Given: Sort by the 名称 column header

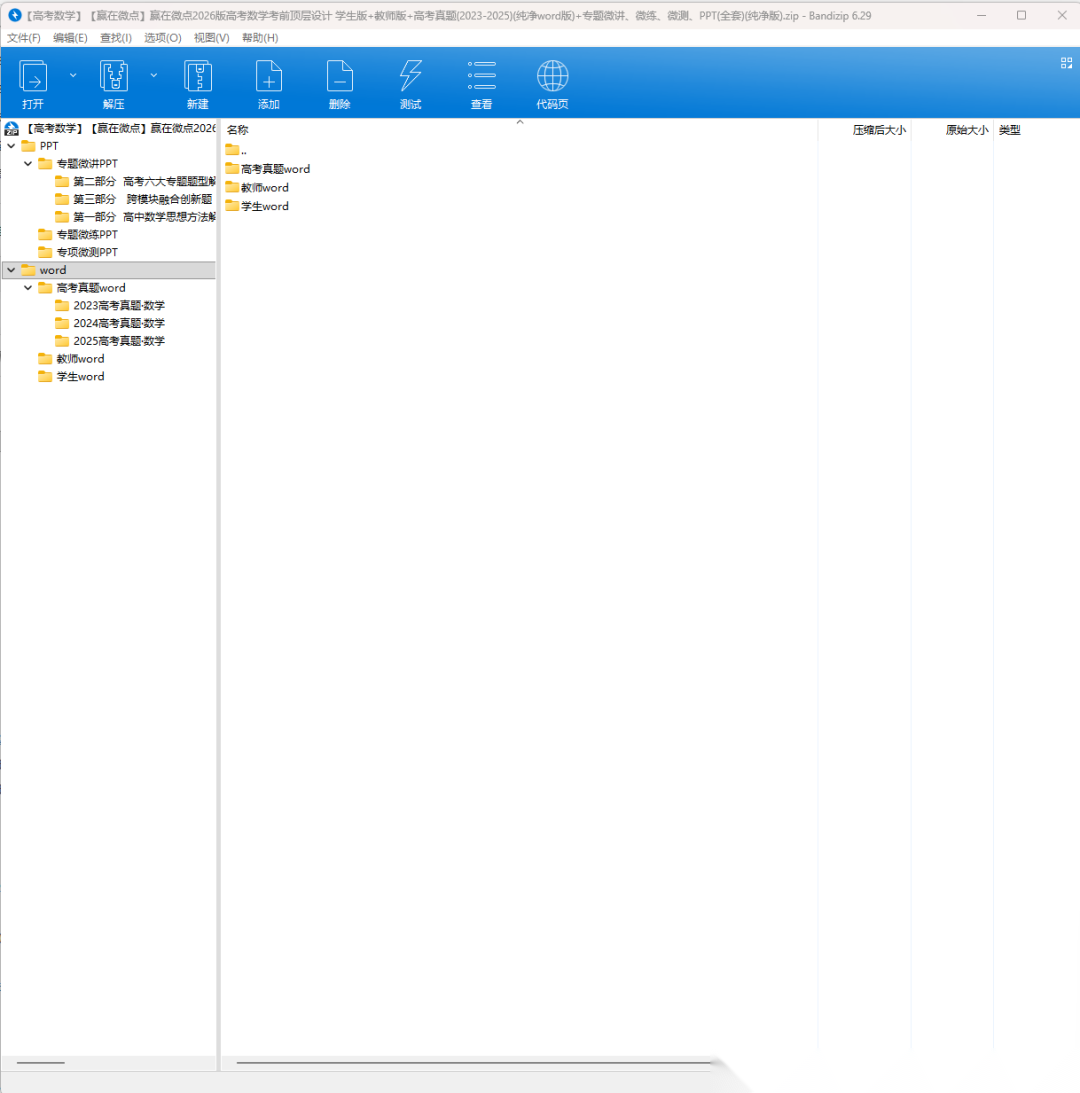Looking at the screenshot, I should 238,130.
